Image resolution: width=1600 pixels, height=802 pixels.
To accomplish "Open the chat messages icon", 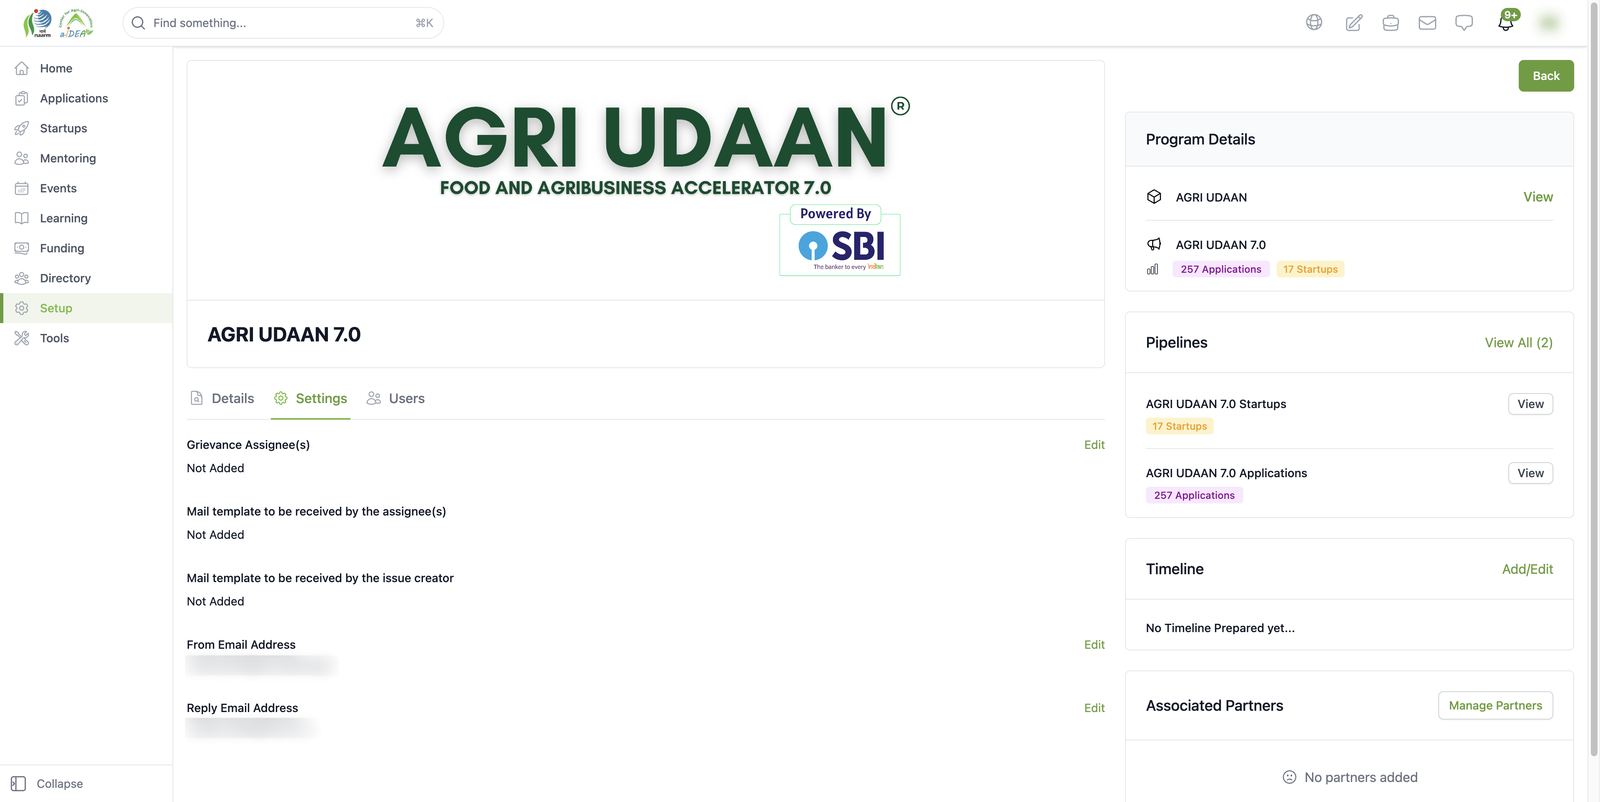I will [1464, 22].
